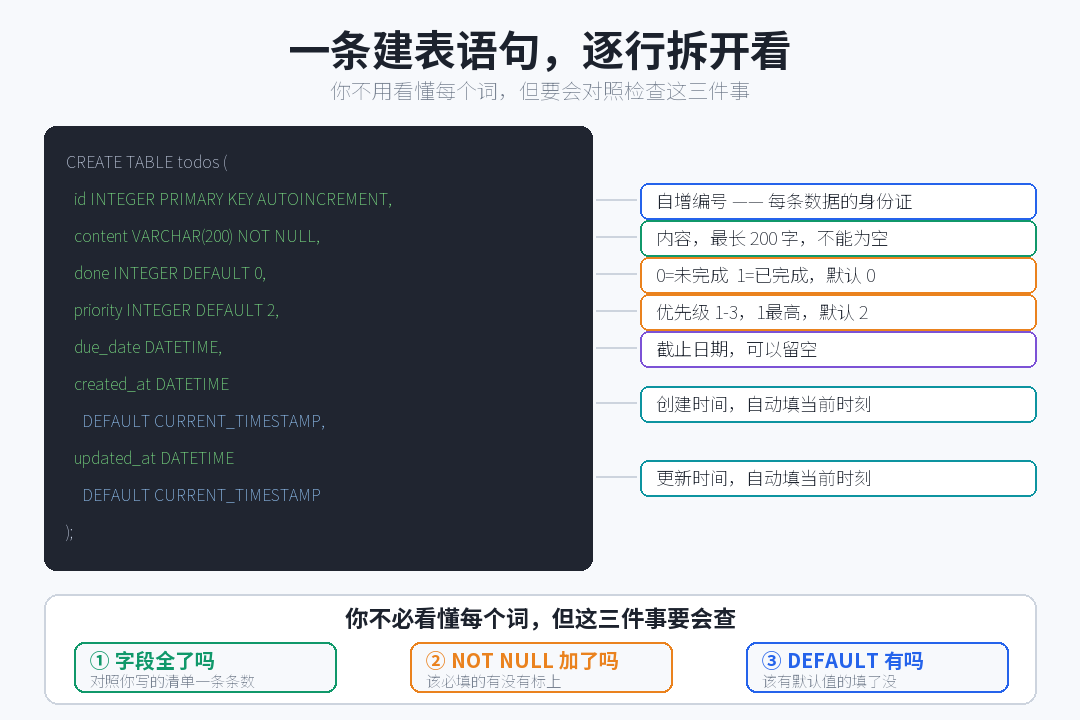The height and width of the screenshot is (720, 1080).
Task: Click the heading 你不必看懂每个词，但这三件事要会查
Action: 540,619
